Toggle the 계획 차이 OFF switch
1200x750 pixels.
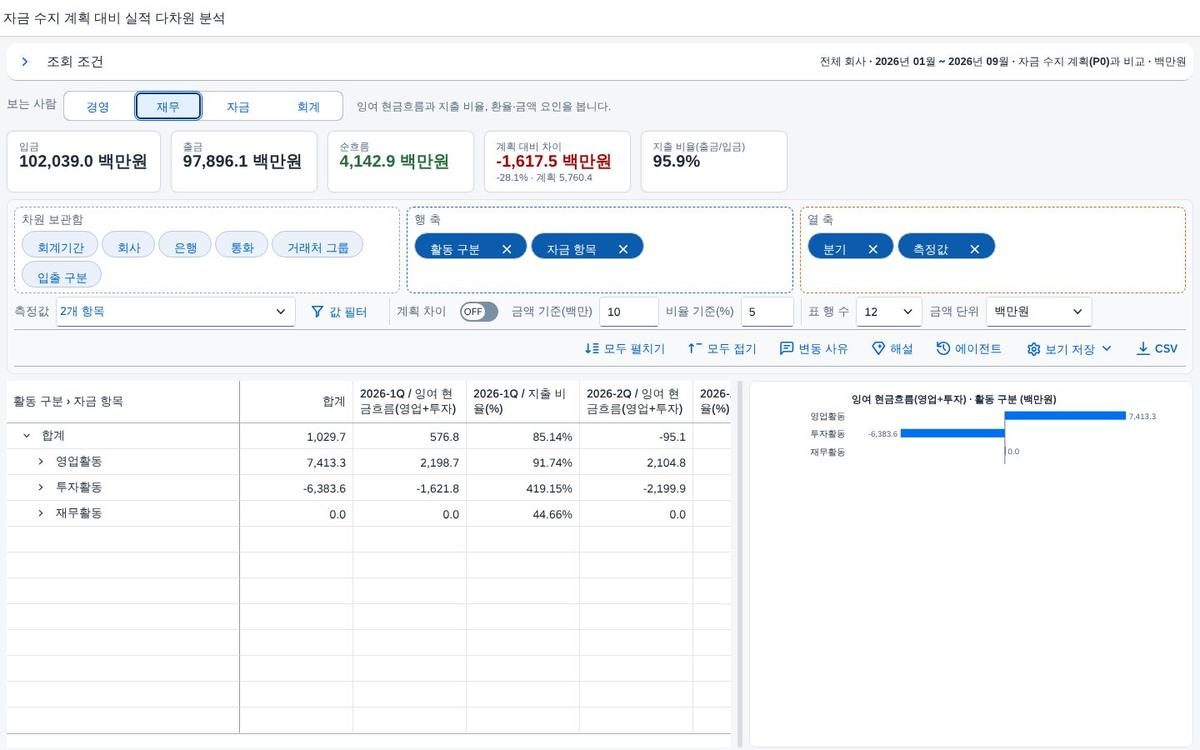point(479,312)
